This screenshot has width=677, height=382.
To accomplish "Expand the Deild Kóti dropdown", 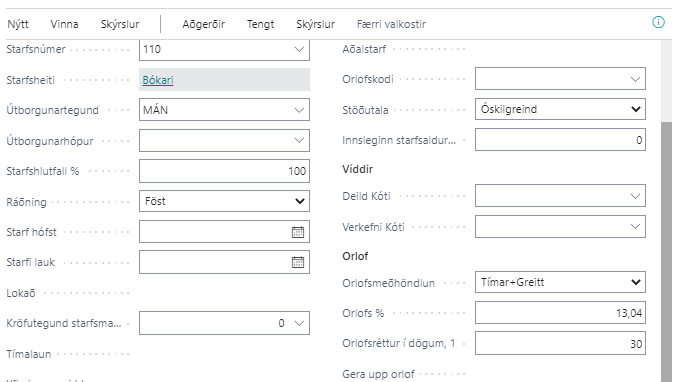I will 635,196.
